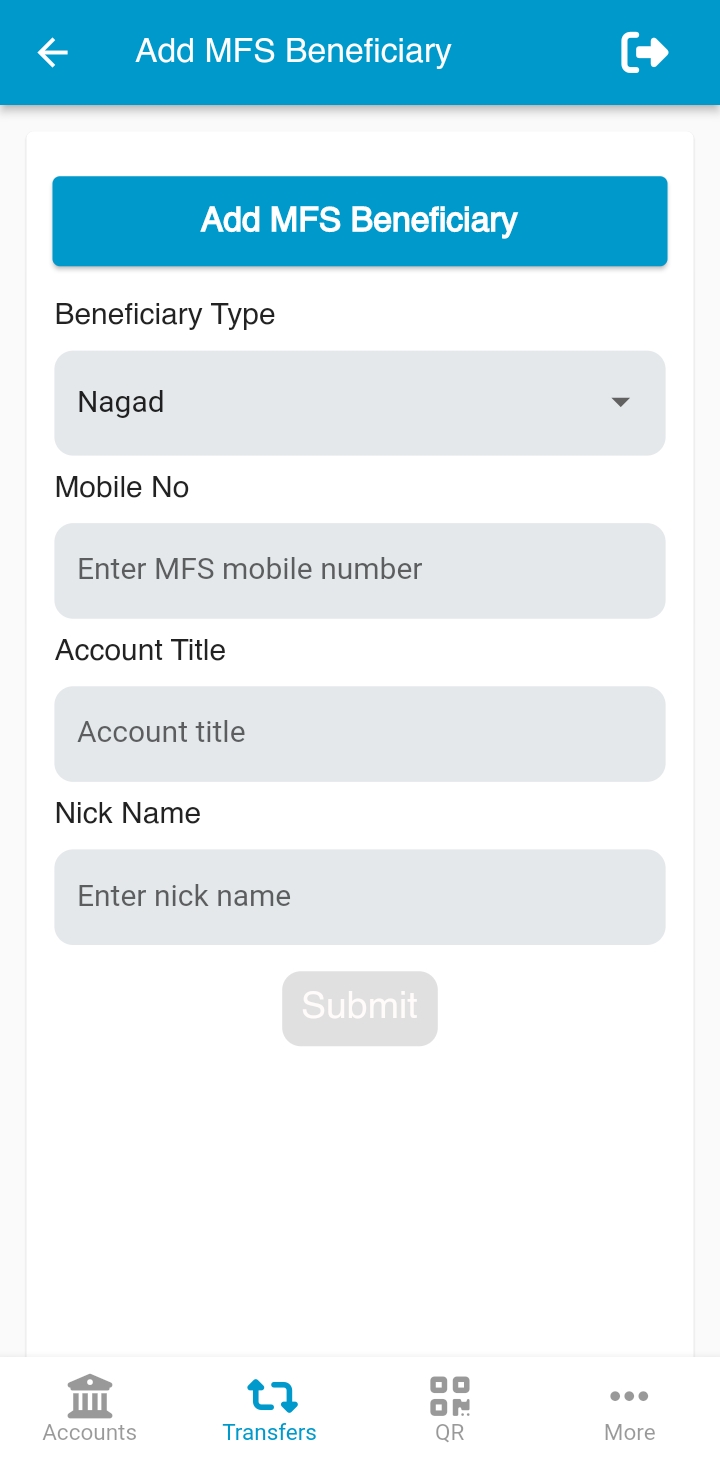This screenshot has width=720, height=1462.
Task: Click the blue Add MFS Beneficiary banner
Action: (x=360, y=221)
